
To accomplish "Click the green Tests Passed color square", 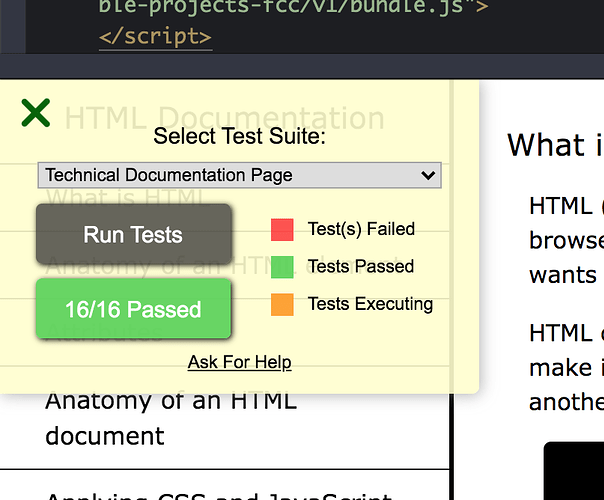I will 282,266.
